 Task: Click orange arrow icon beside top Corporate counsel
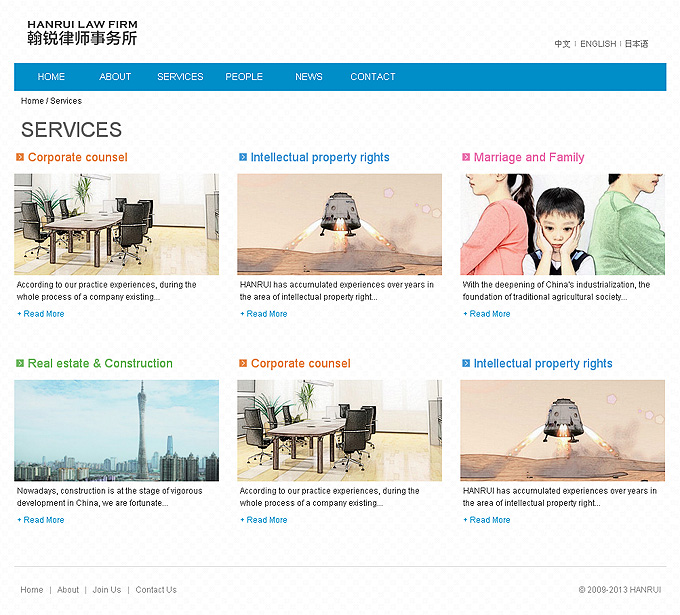[20, 157]
